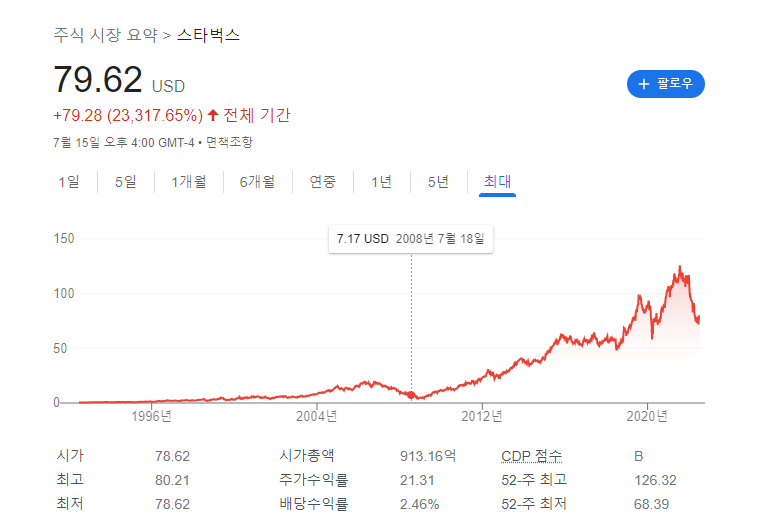Image resolution: width=766 pixels, height=526 pixels.
Task: Click the +79.28 (23,317.65%) change text
Action: click(x=128, y=116)
